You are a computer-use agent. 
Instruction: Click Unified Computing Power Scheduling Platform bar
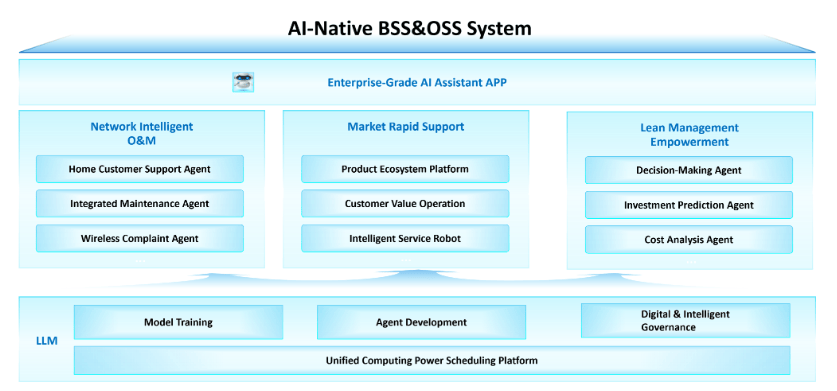click(x=432, y=361)
